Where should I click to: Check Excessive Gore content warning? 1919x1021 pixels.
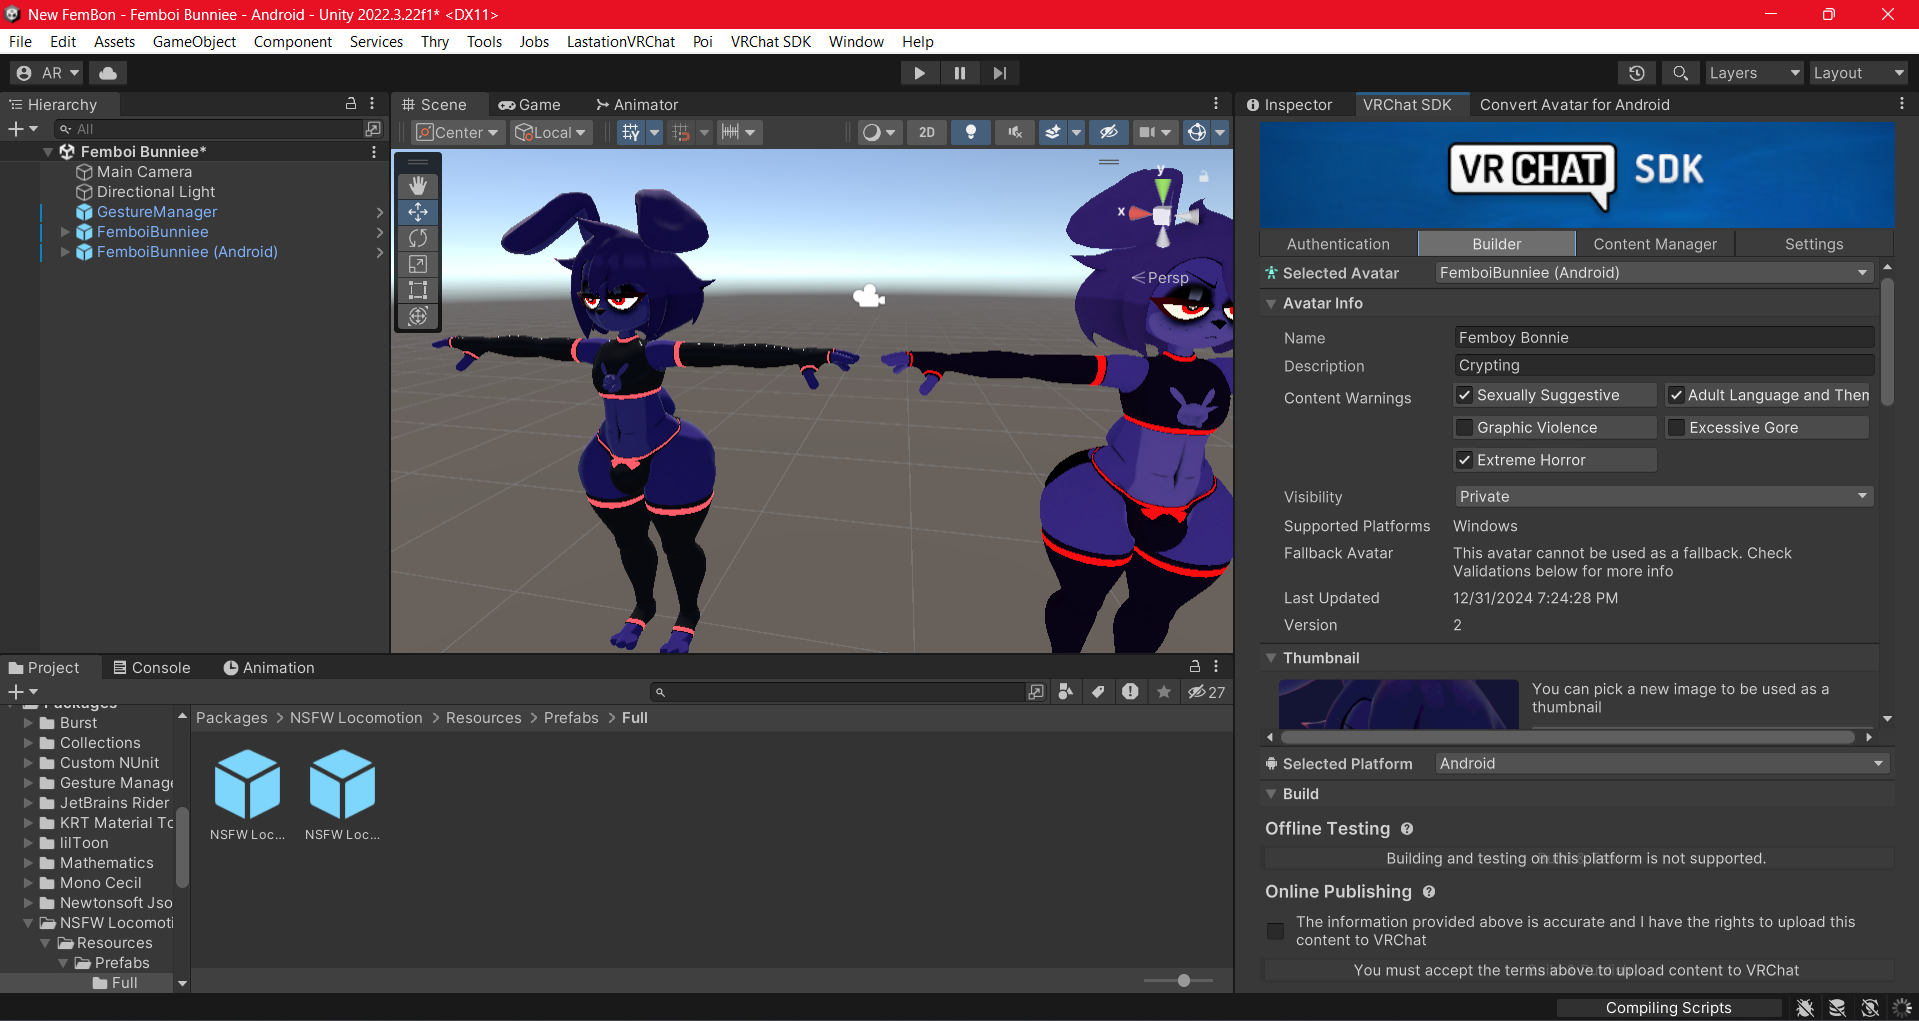pyautogui.click(x=1676, y=428)
